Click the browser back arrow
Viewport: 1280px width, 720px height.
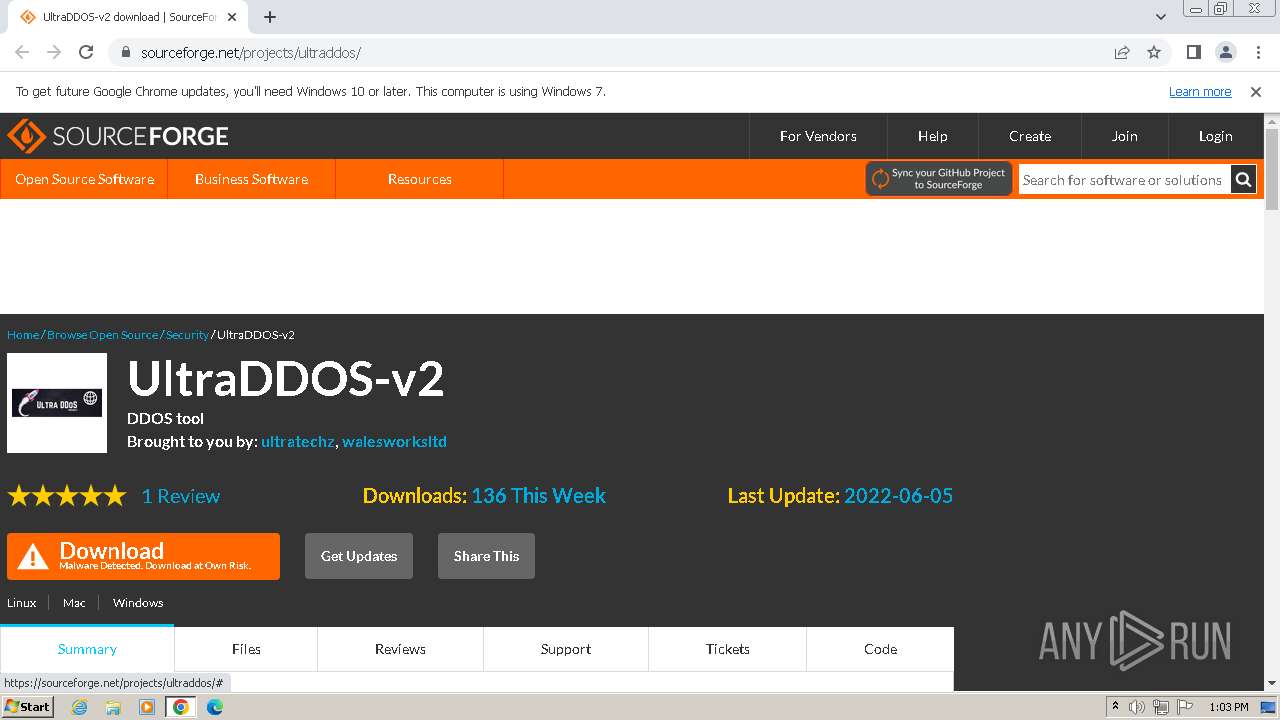(22, 52)
